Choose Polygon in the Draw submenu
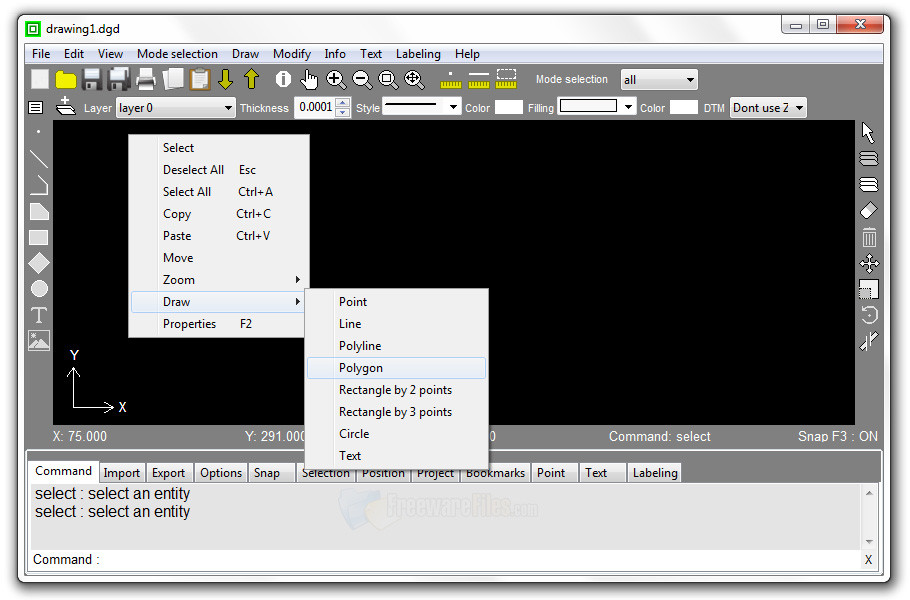 [x=396, y=368]
